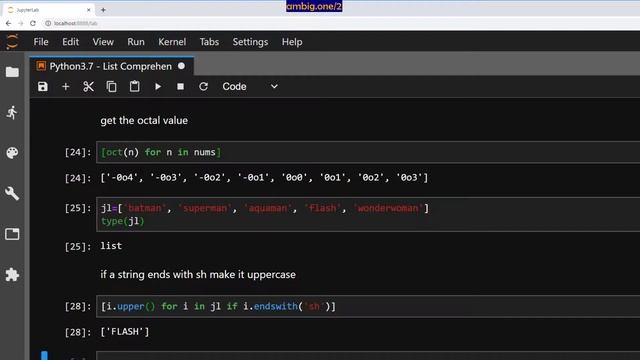Open the File menu
This screenshot has height=360, width=640.
[41, 42]
